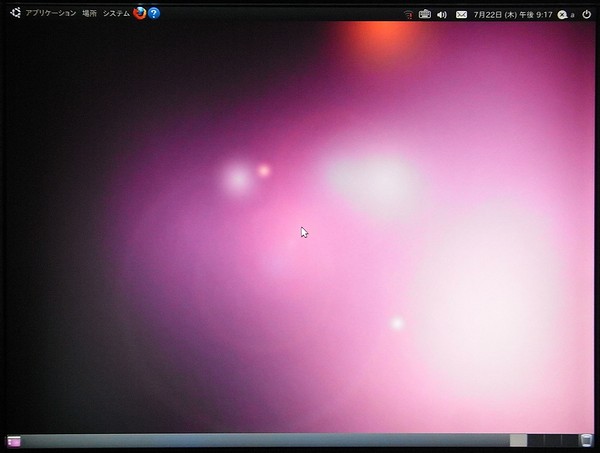
Task: Open the 場所 menu
Action: pyautogui.click(x=90, y=13)
